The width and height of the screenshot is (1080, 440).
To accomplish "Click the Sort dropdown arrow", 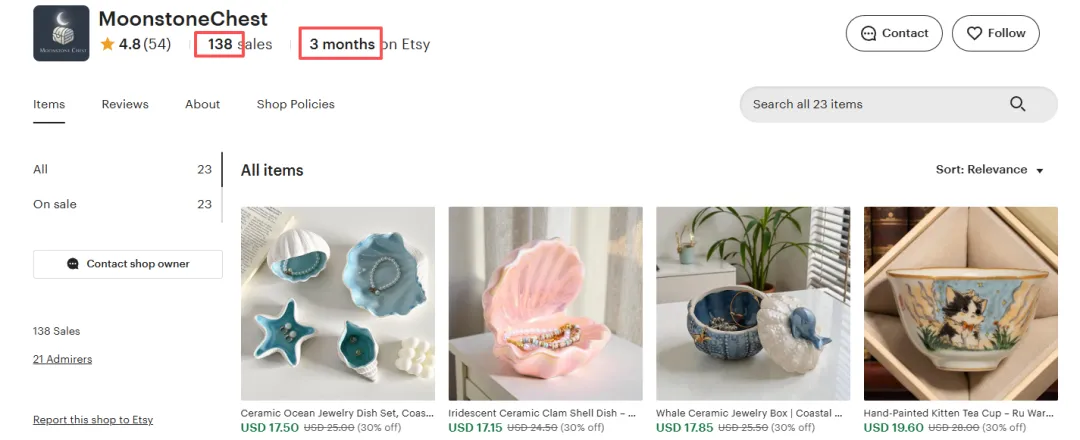I will coord(1040,171).
